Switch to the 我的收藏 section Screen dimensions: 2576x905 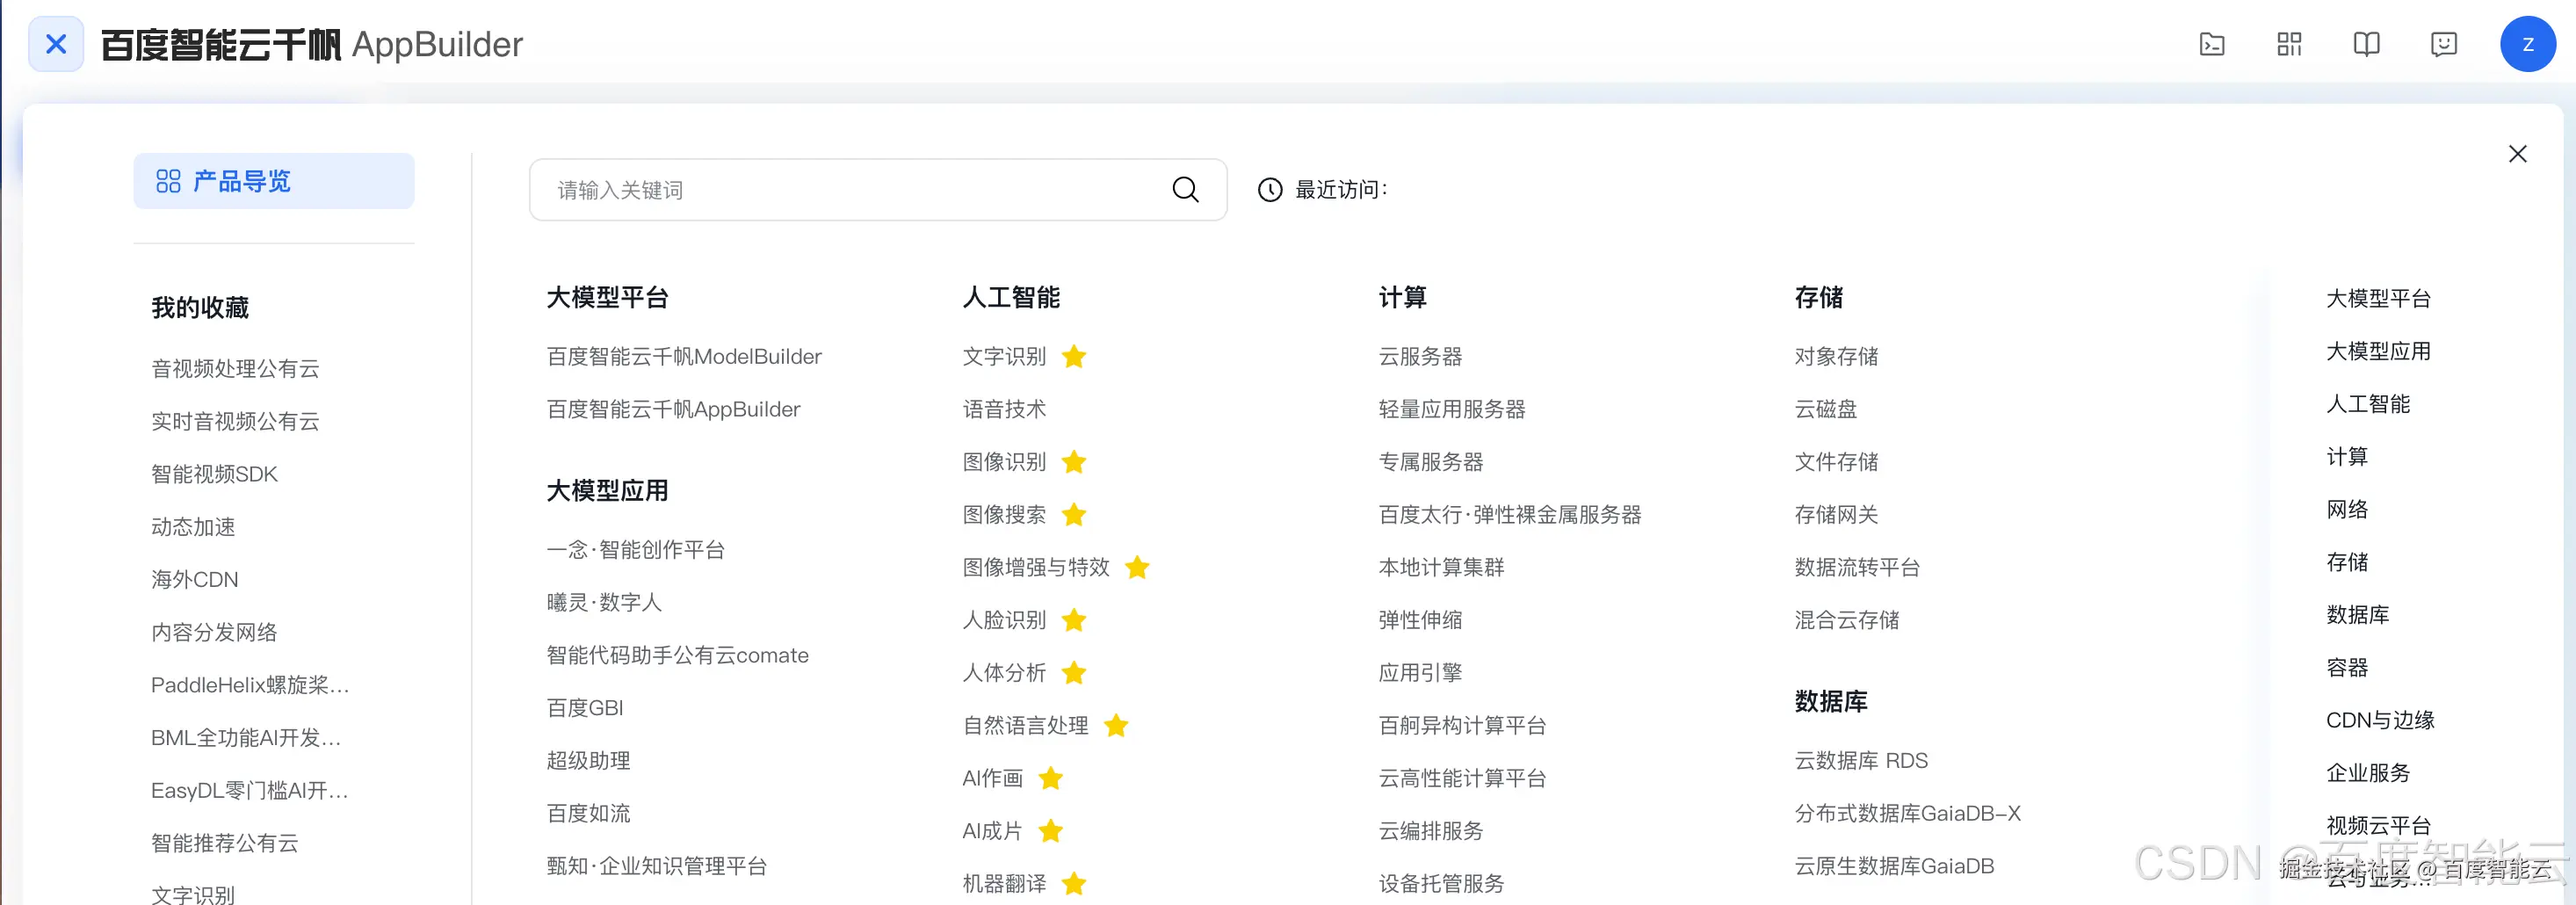pos(200,307)
